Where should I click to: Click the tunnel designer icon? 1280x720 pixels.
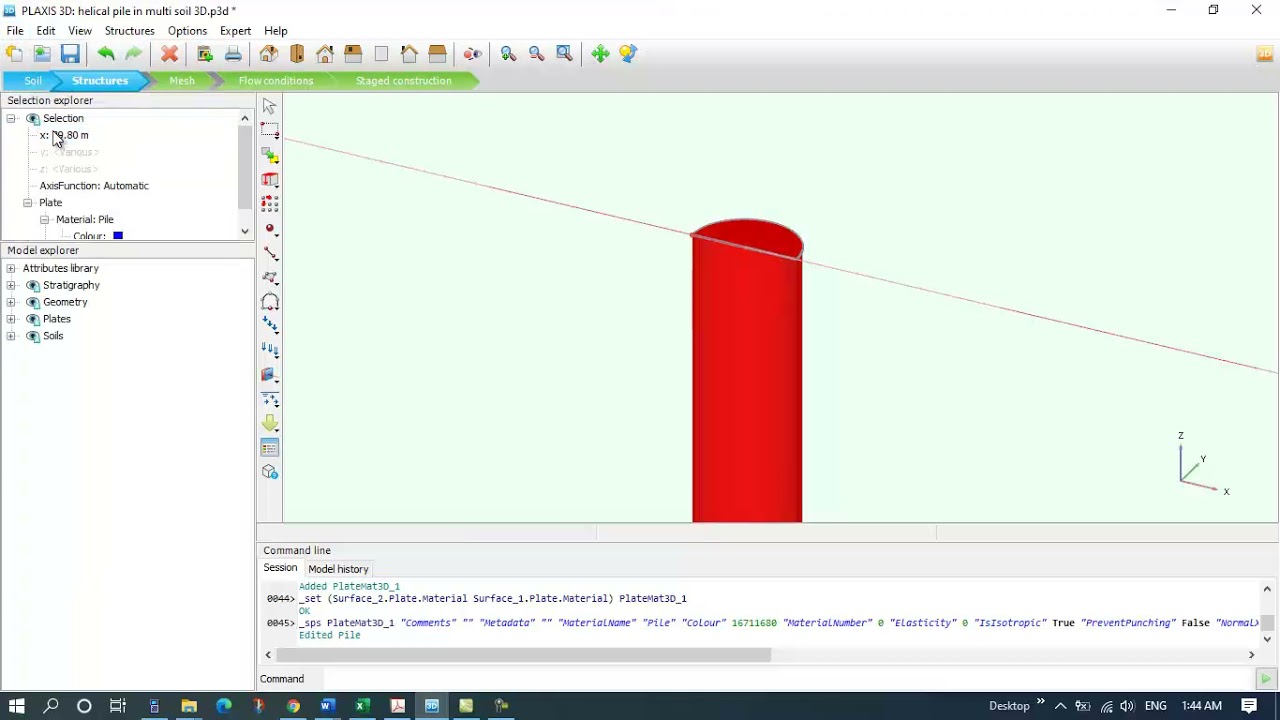tap(269, 302)
